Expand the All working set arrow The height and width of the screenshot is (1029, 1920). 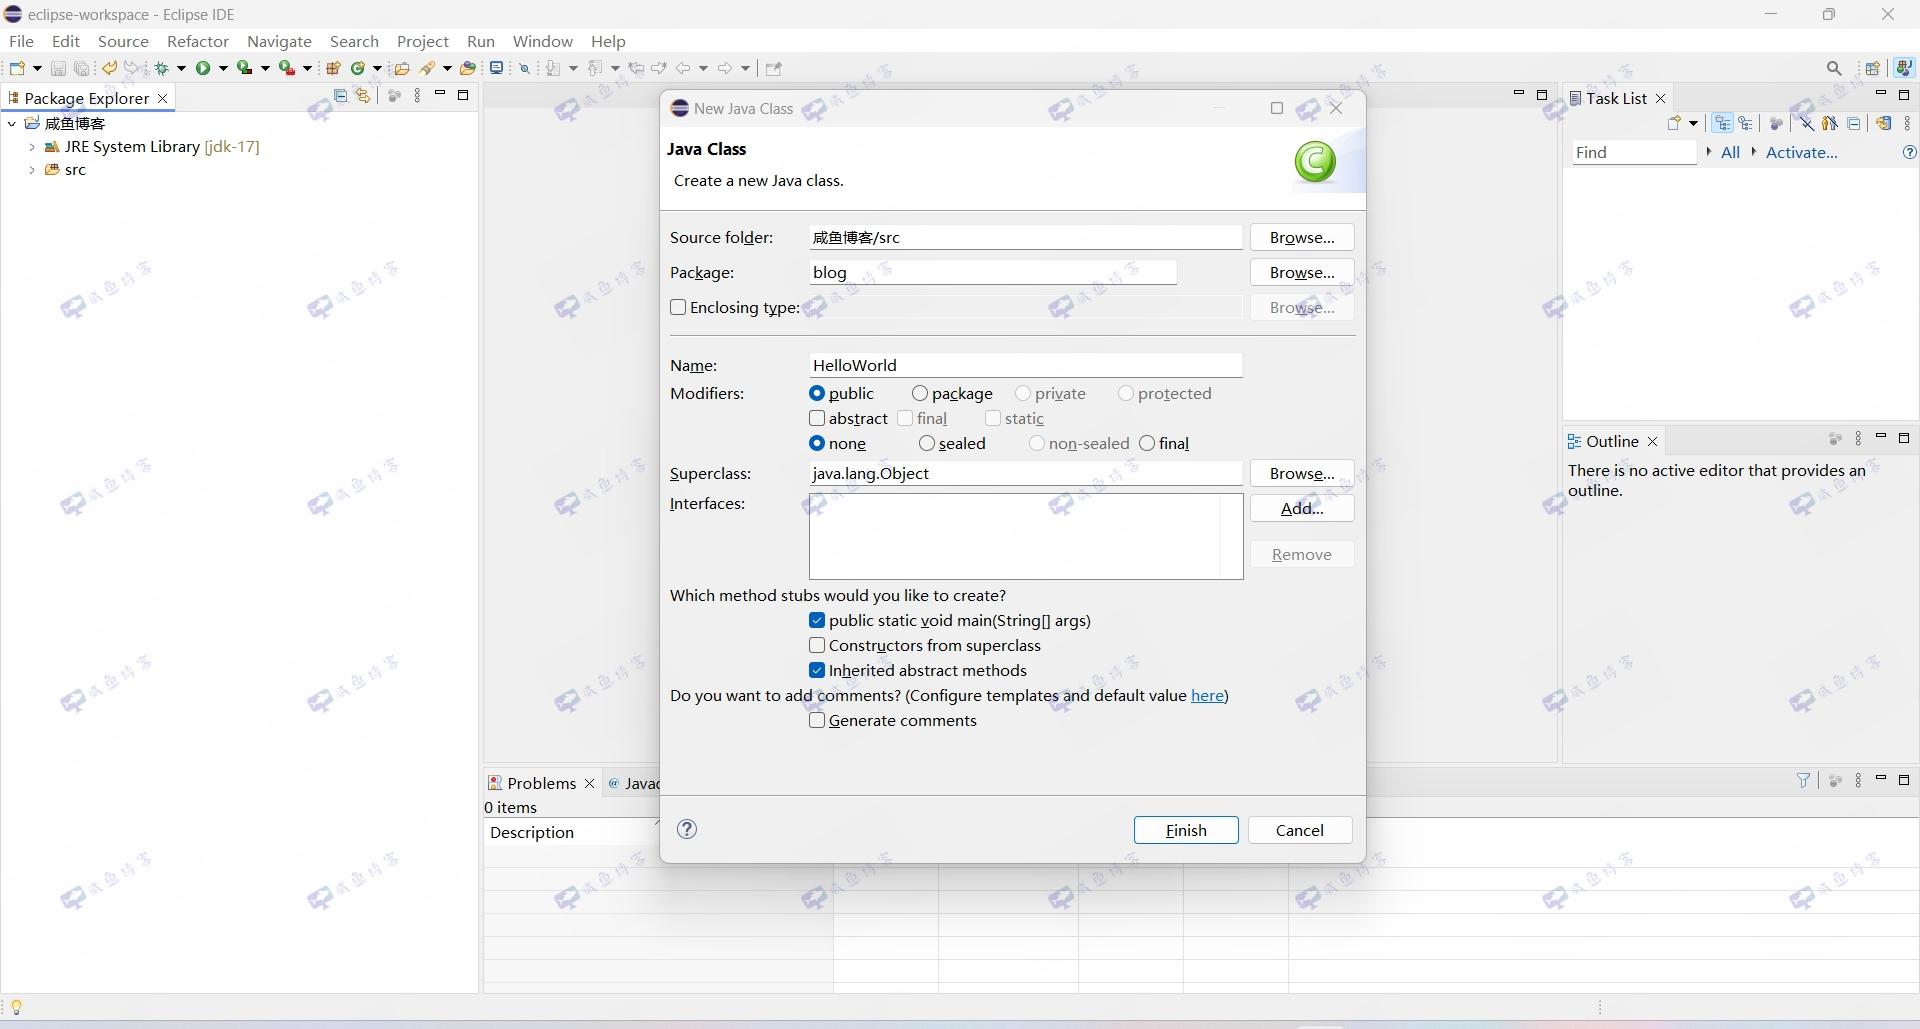tap(1709, 152)
